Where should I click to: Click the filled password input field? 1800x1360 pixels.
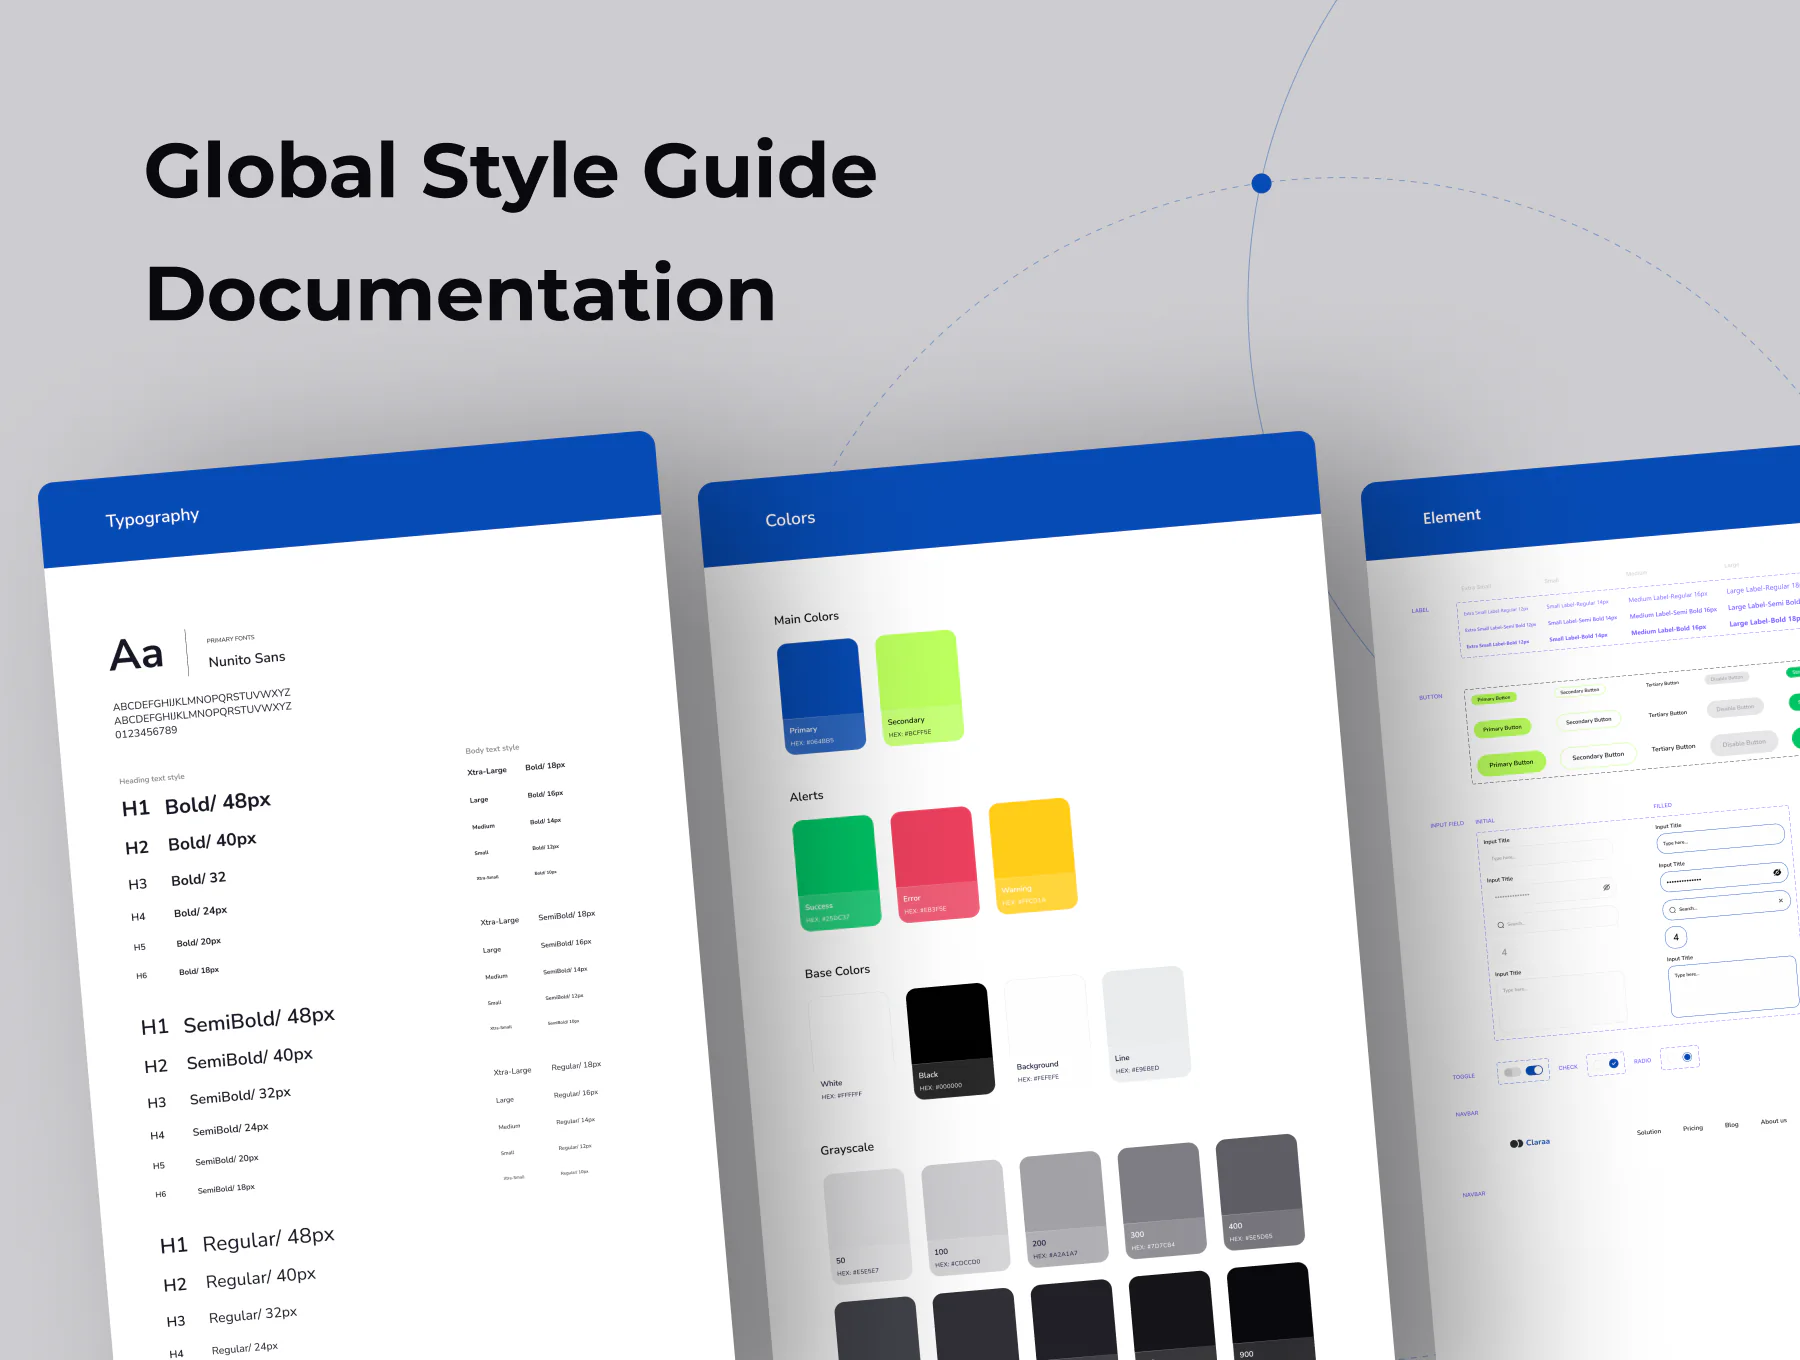[1724, 877]
